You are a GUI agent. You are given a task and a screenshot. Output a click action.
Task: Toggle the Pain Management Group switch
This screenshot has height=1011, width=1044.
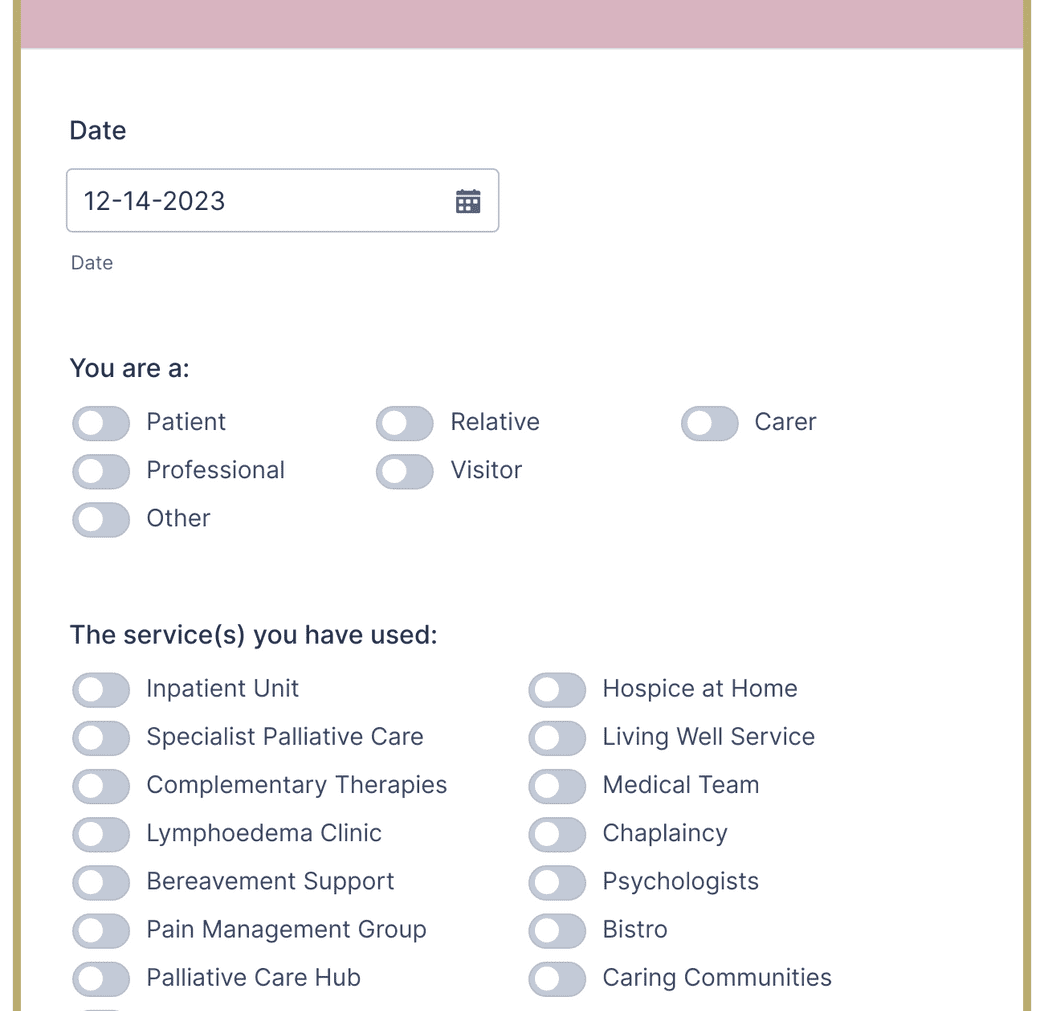tap(100, 930)
